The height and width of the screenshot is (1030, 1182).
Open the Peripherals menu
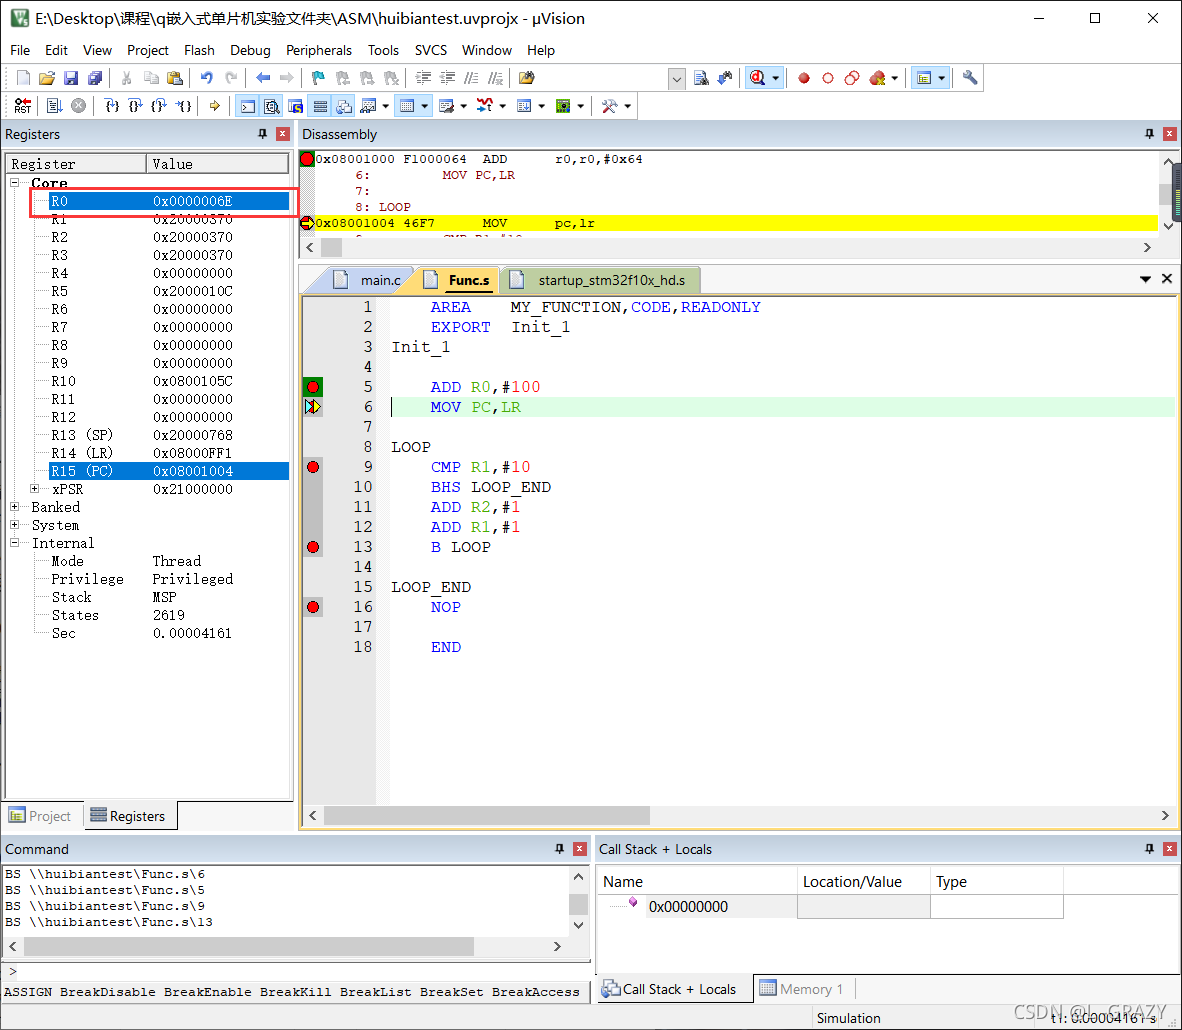click(319, 51)
